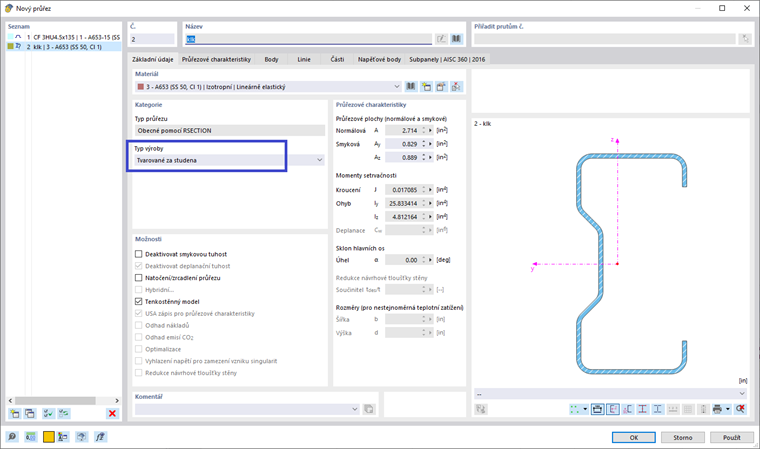Click the grayed icon at preview bottom left

(x=480, y=409)
